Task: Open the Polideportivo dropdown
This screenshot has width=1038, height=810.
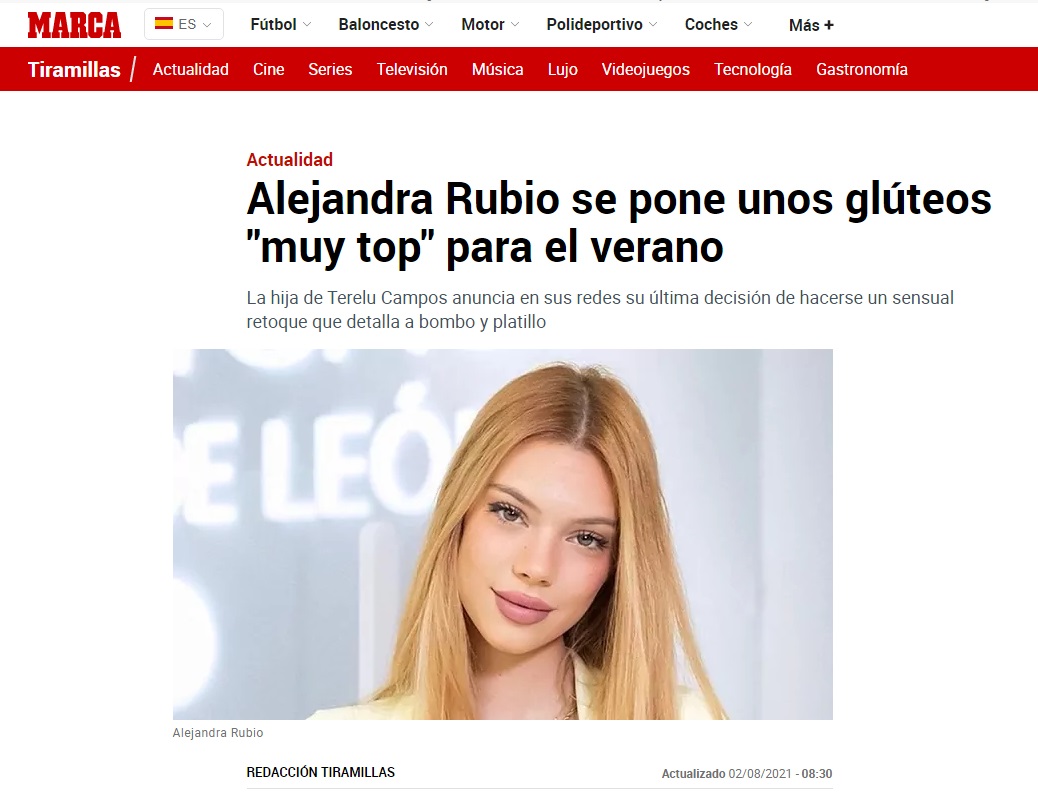Action: [x=602, y=24]
